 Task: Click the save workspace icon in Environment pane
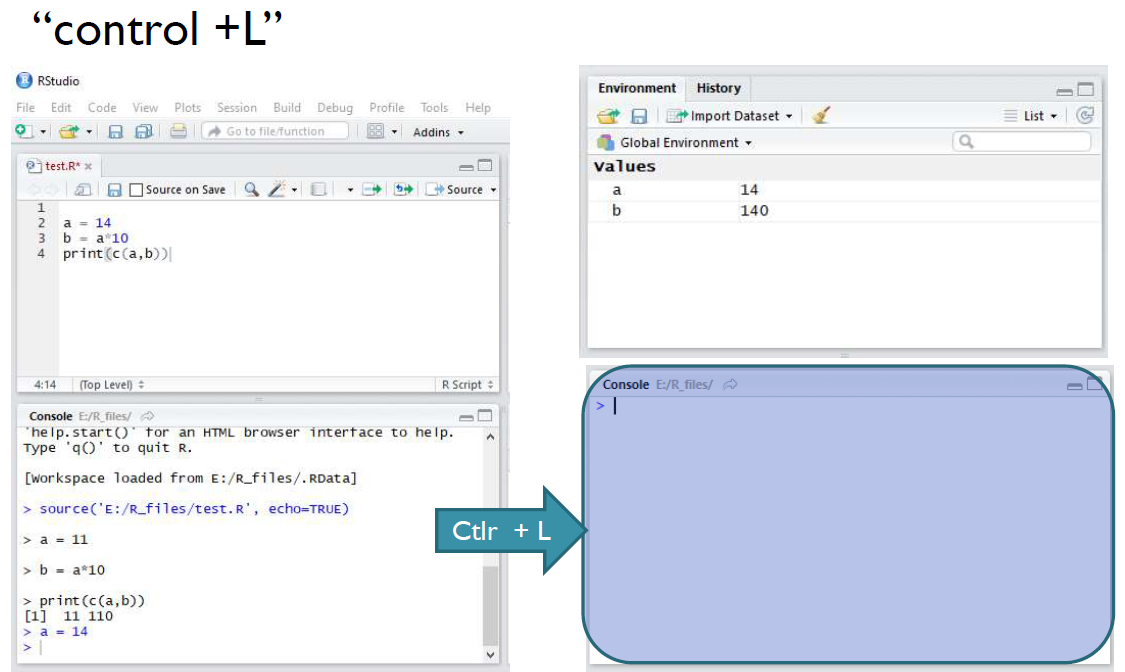point(639,116)
